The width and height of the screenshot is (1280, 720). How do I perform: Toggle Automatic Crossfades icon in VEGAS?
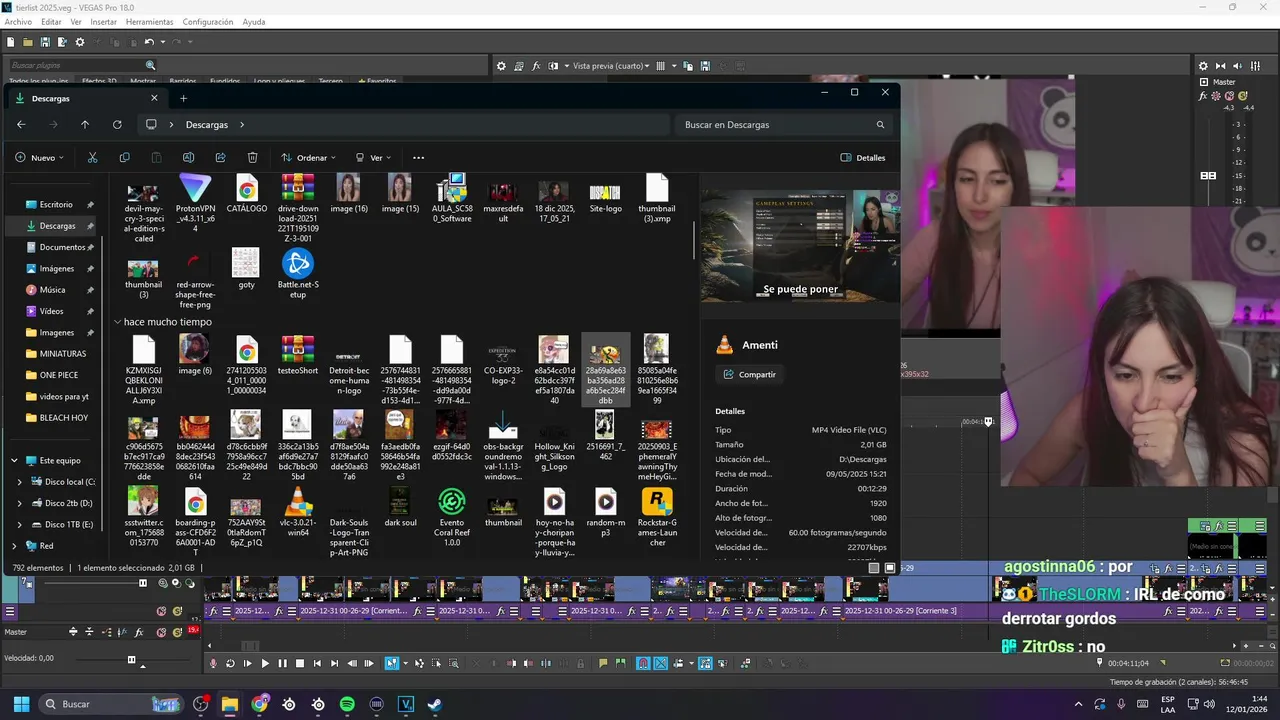click(660, 663)
